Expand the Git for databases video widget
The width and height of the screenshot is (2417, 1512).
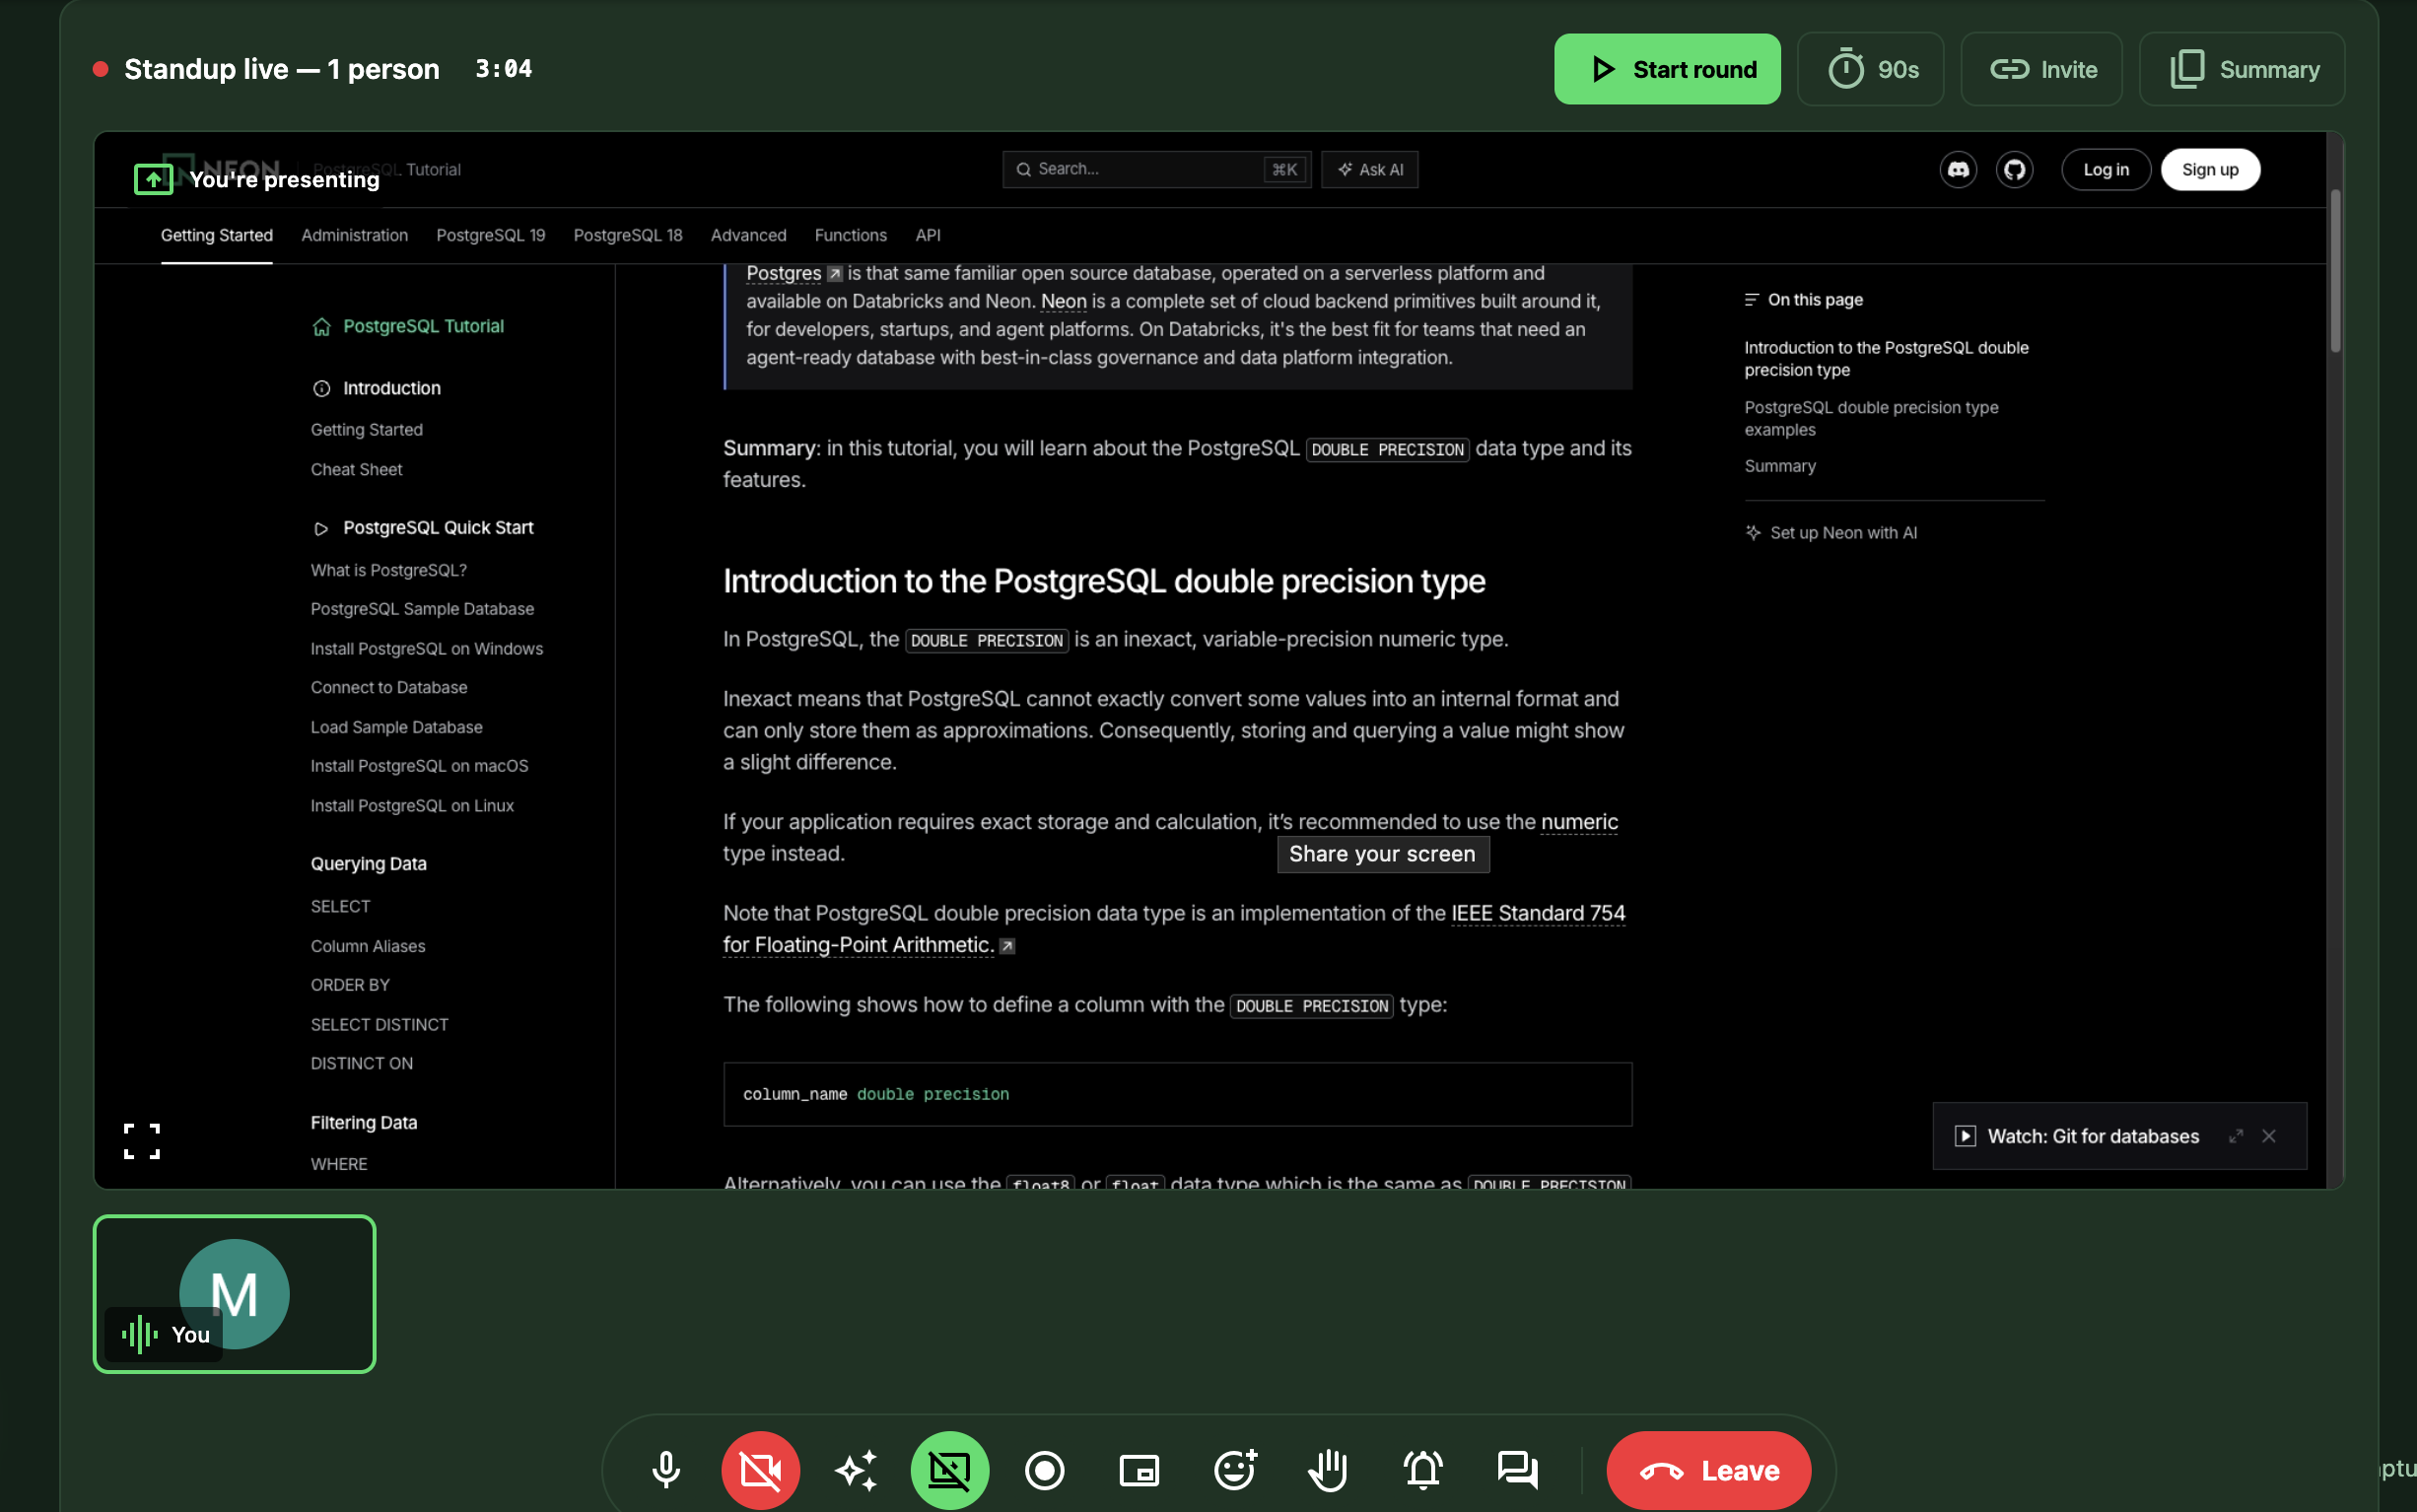(x=2235, y=1136)
